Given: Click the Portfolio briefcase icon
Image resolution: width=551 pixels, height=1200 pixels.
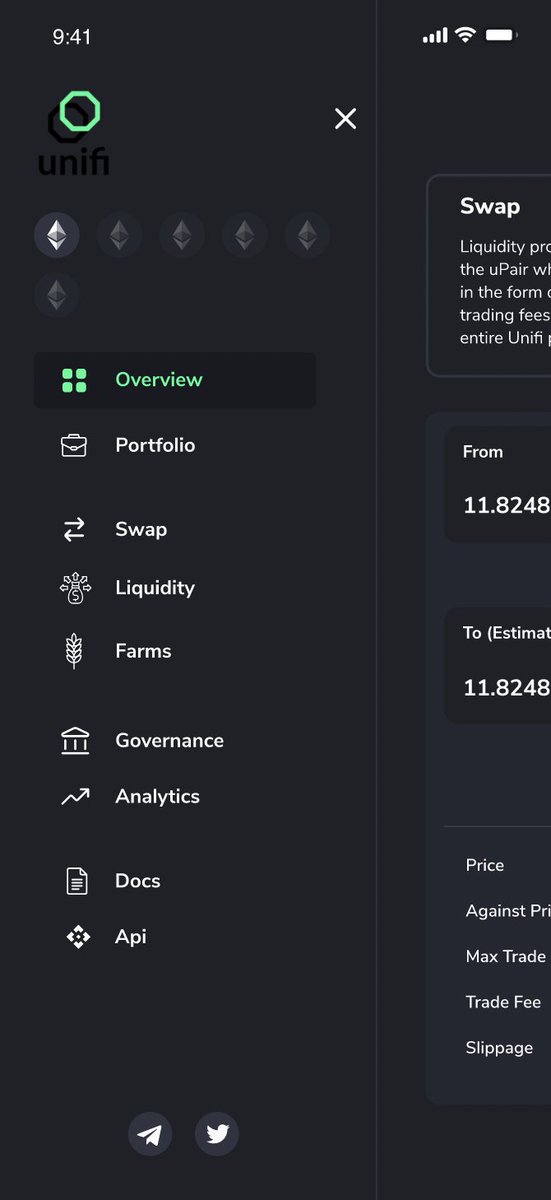Looking at the screenshot, I should pyautogui.click(x=74, y=445).
